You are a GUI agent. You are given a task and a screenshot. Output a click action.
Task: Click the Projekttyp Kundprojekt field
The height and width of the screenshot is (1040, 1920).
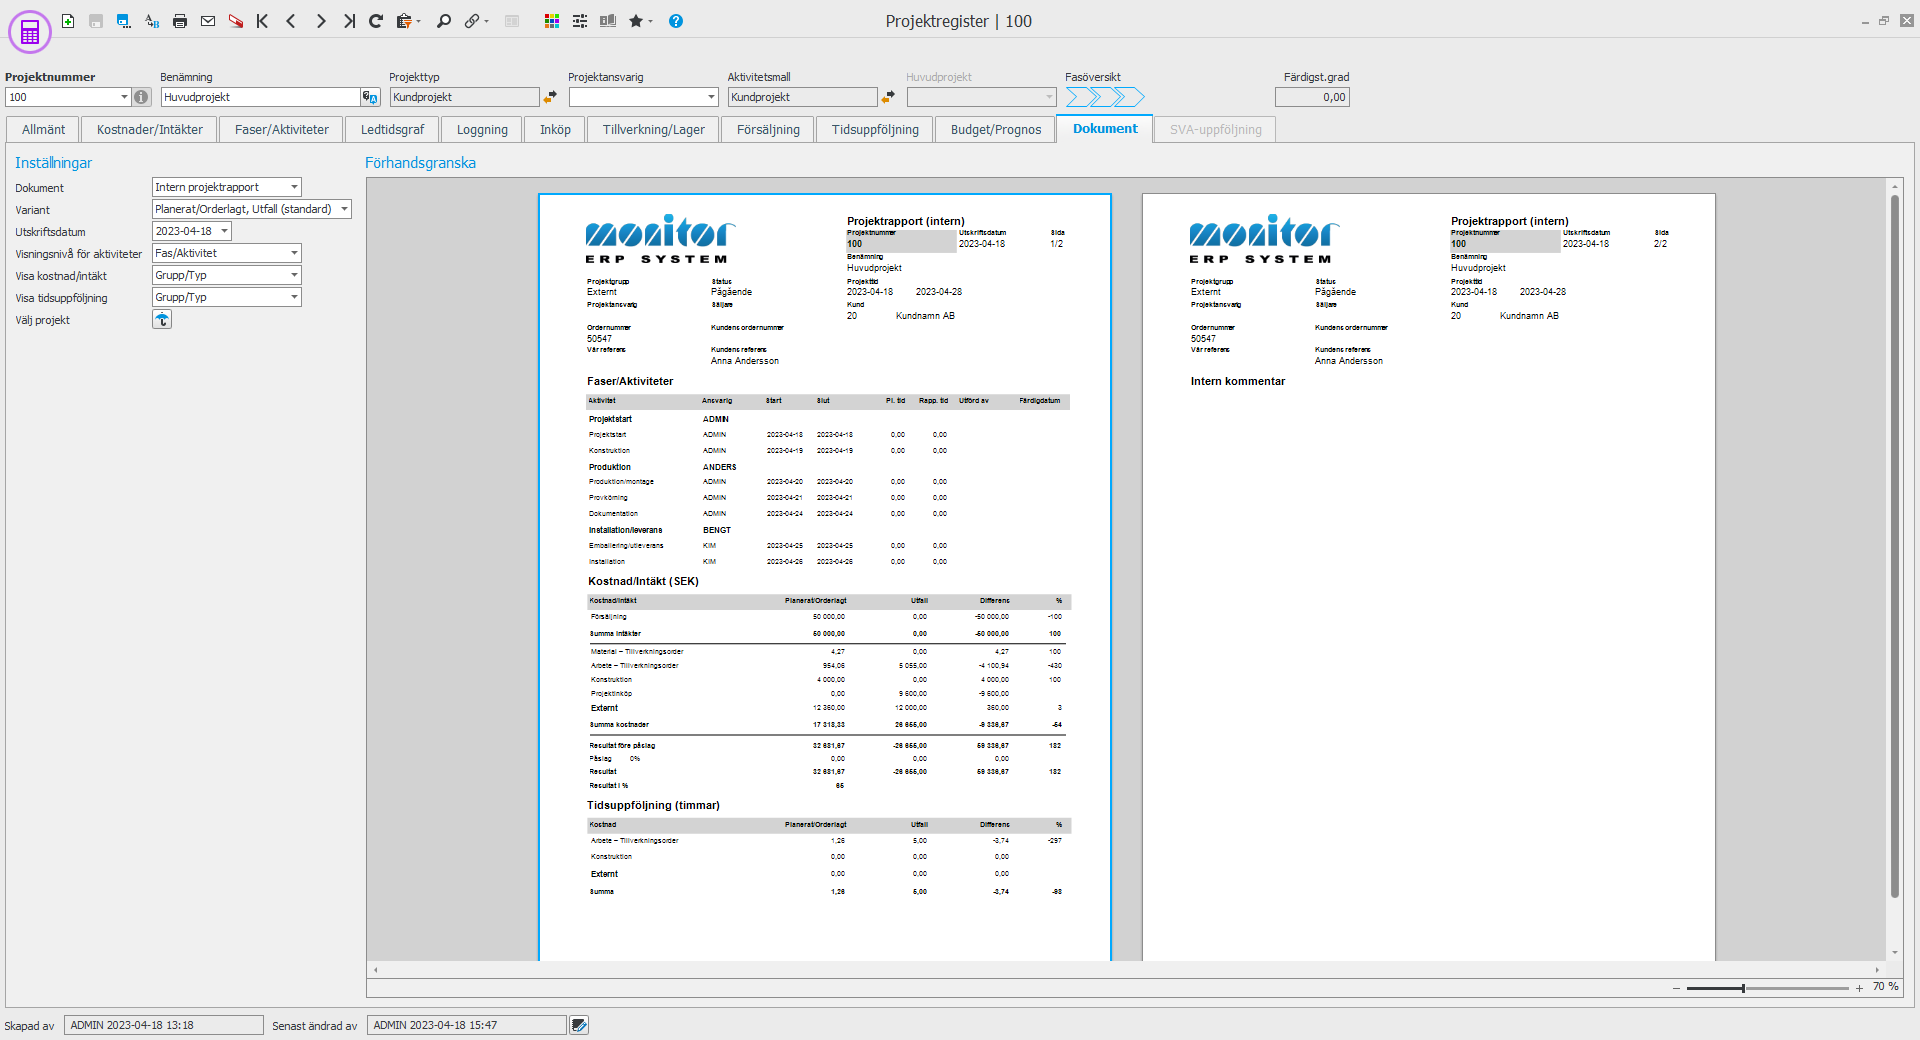point(464,97)
